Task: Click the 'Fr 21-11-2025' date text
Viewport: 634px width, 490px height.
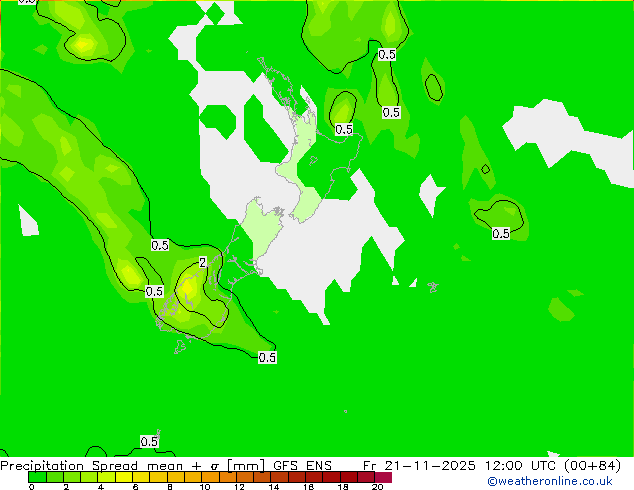Action: [x=419, y=466]
